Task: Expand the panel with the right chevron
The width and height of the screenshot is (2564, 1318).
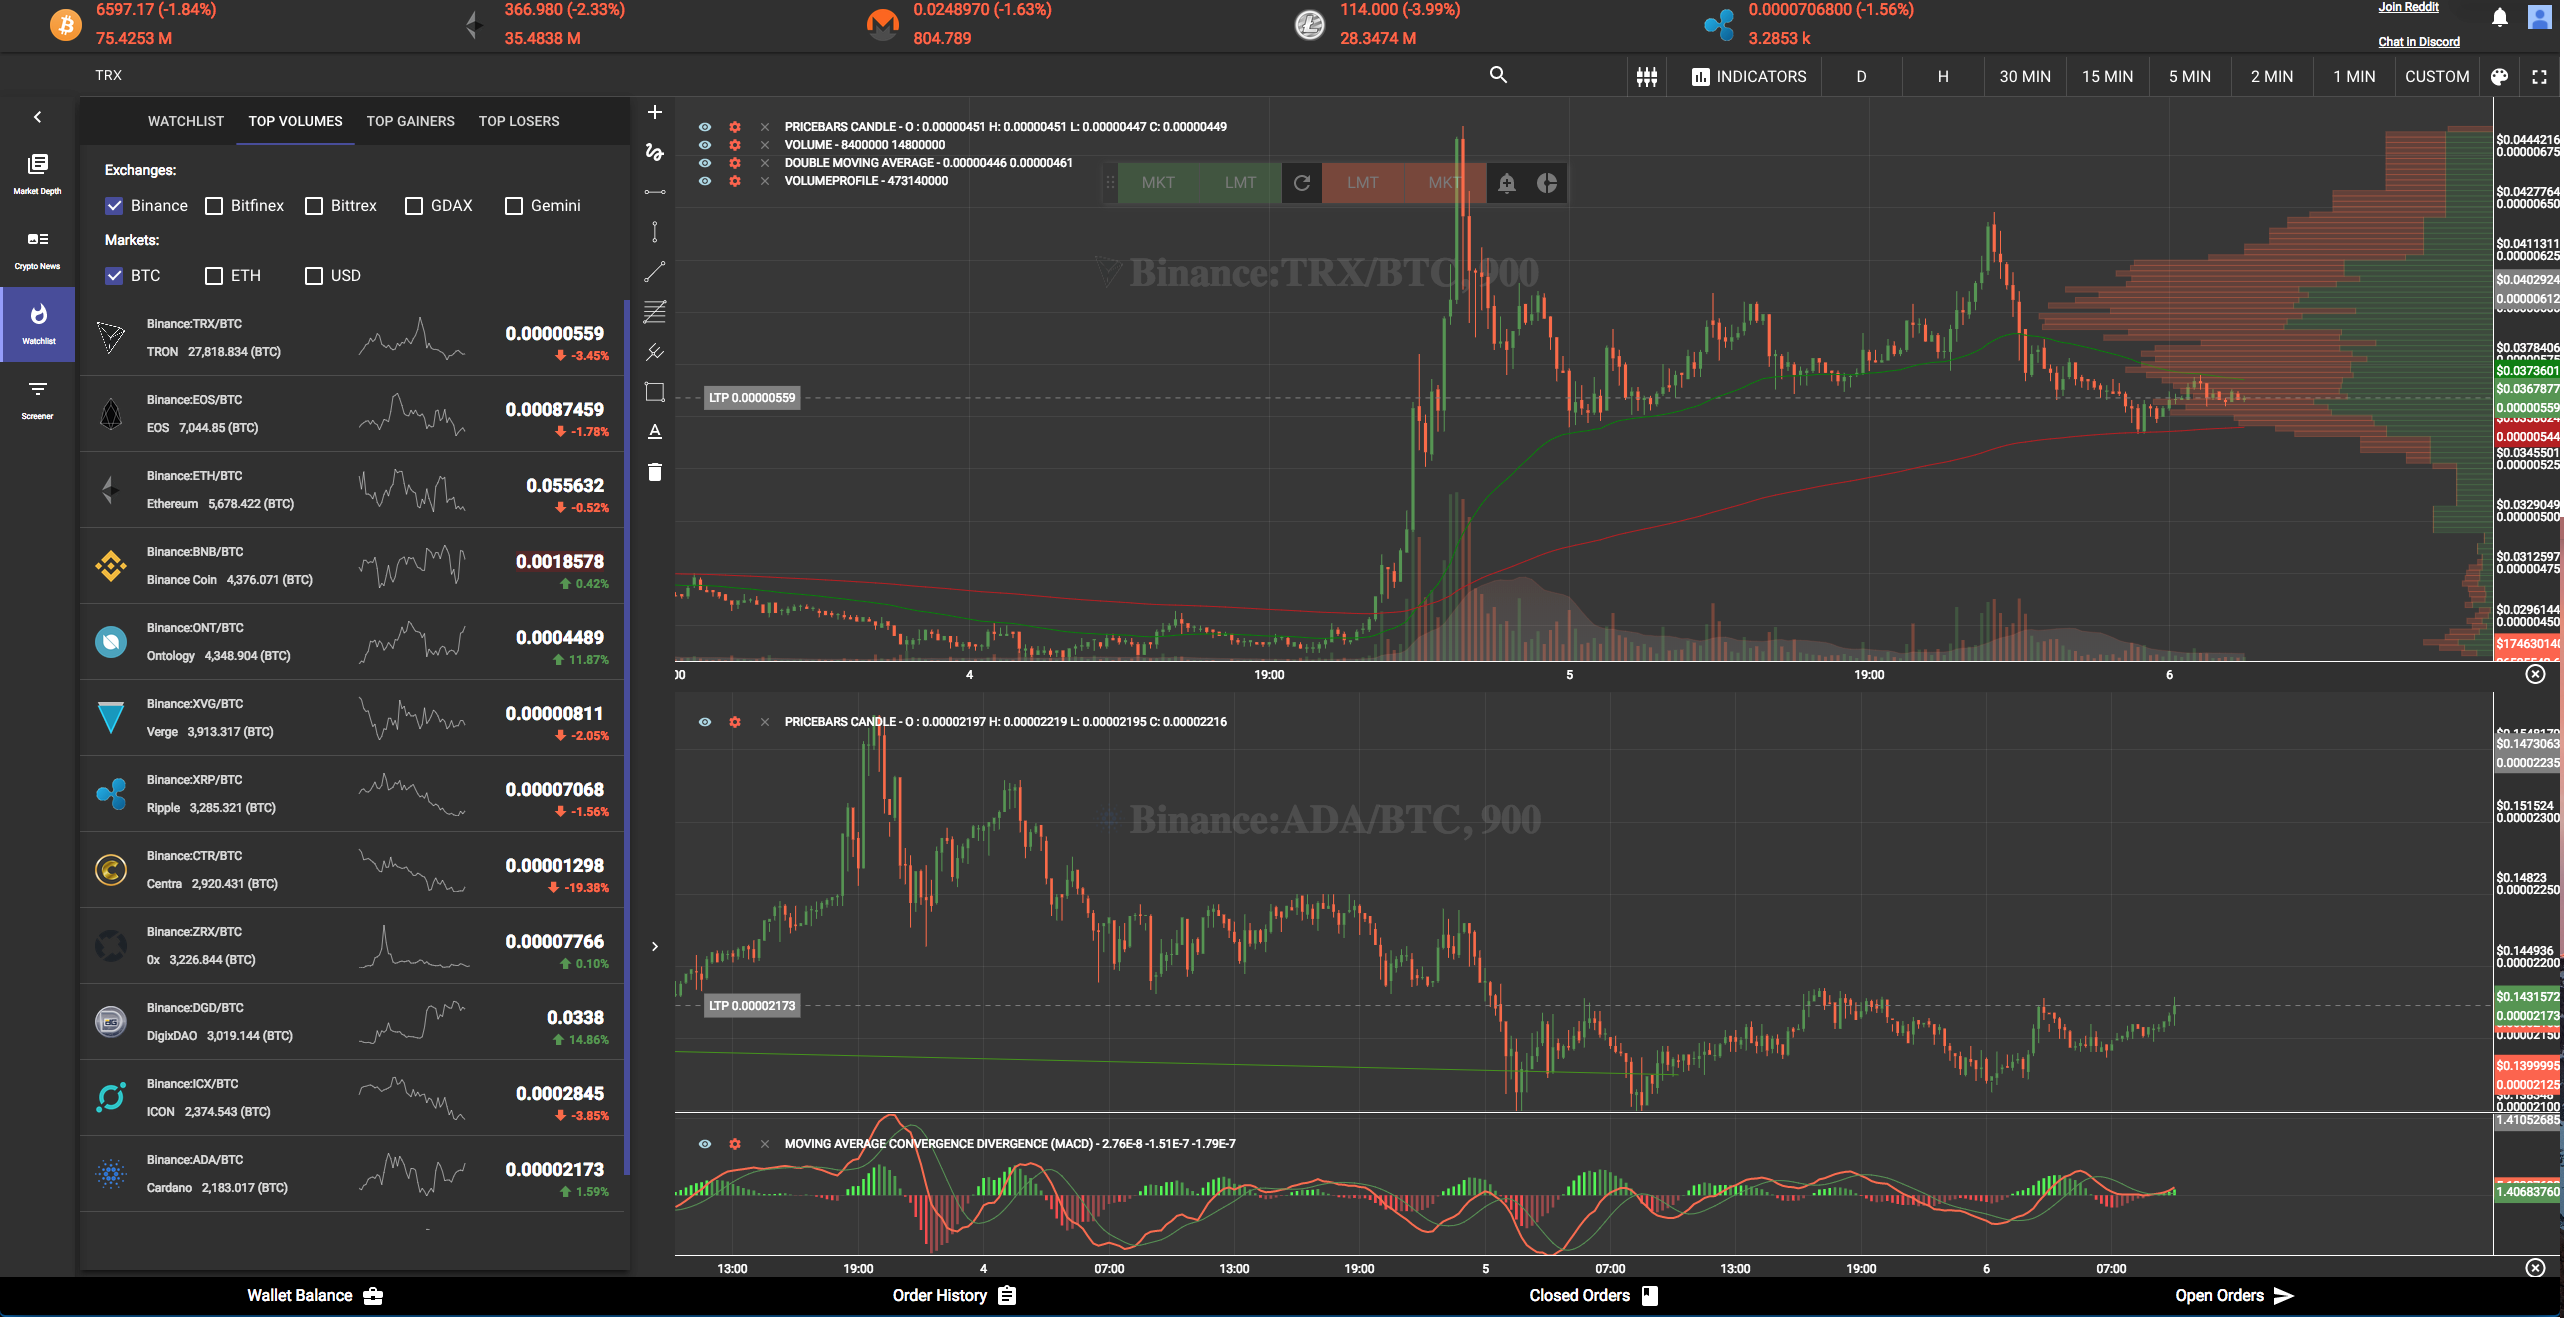Action: click(654, 946)
